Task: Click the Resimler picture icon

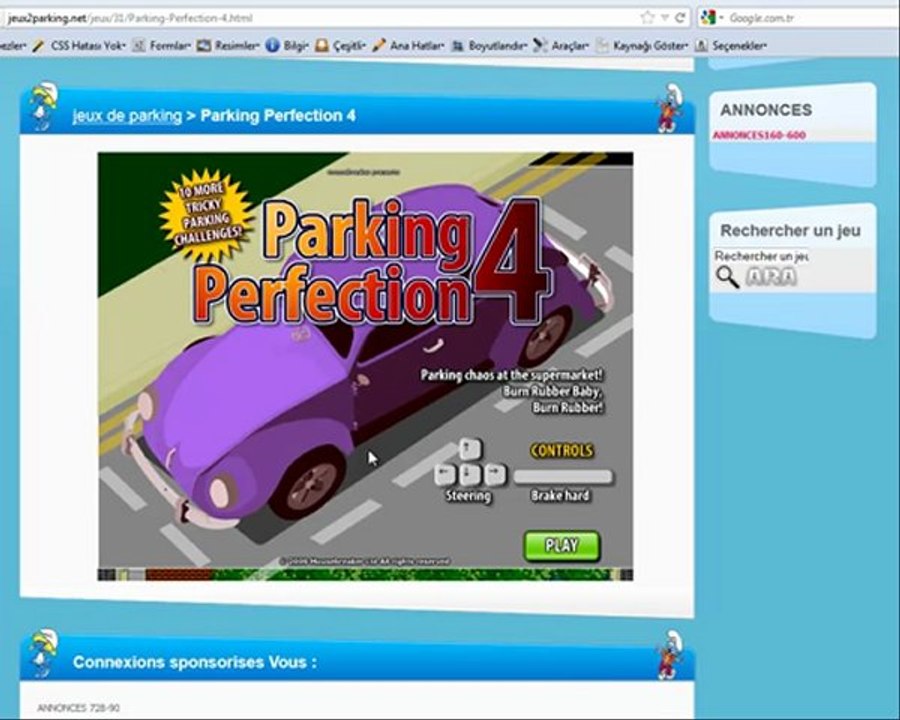Action: [x=204, y=45]
